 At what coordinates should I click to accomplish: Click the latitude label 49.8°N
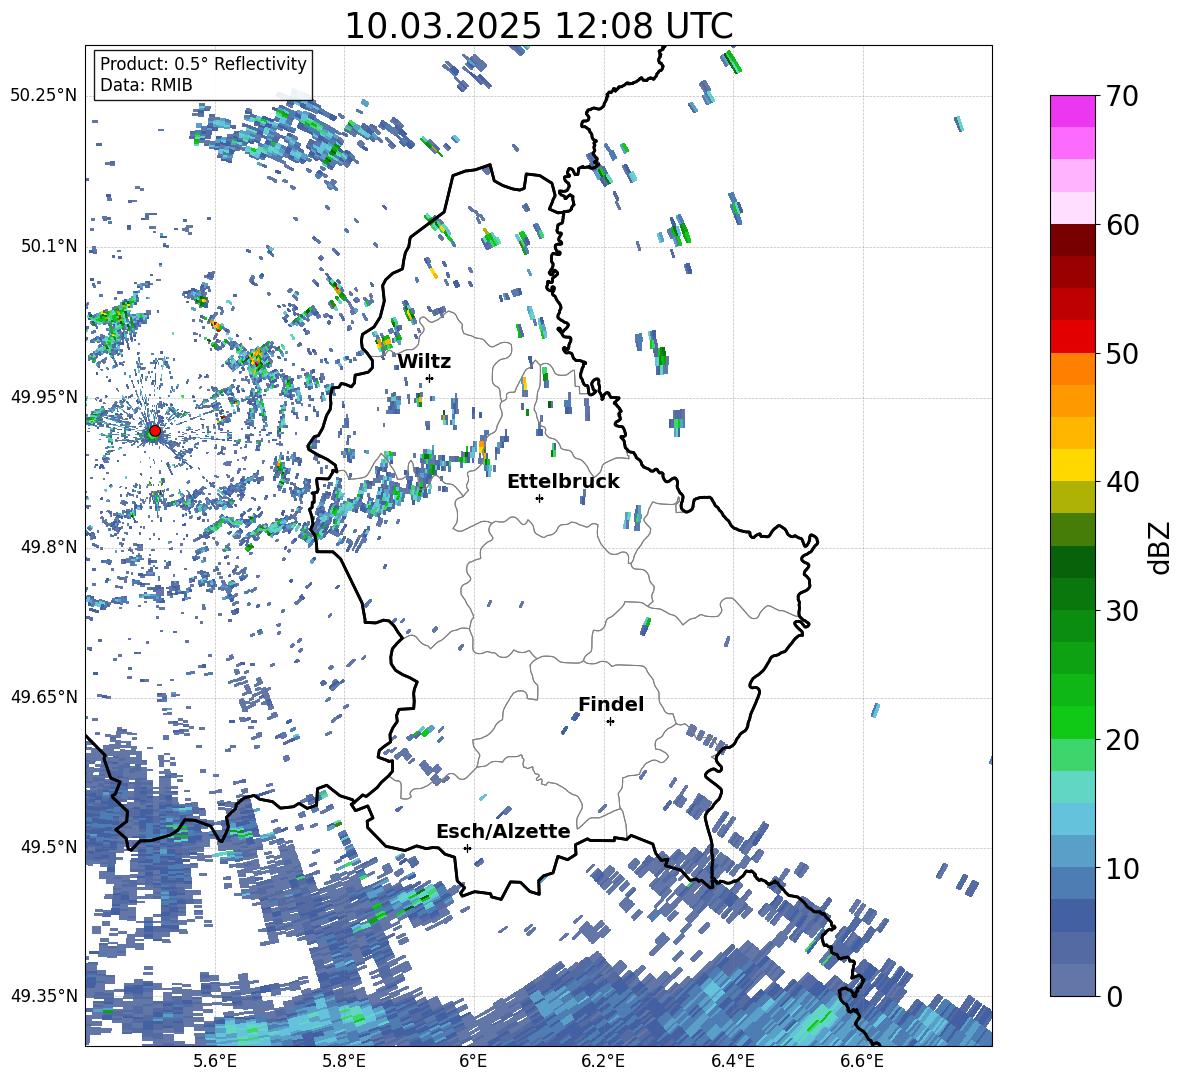(x=48, y=547)
